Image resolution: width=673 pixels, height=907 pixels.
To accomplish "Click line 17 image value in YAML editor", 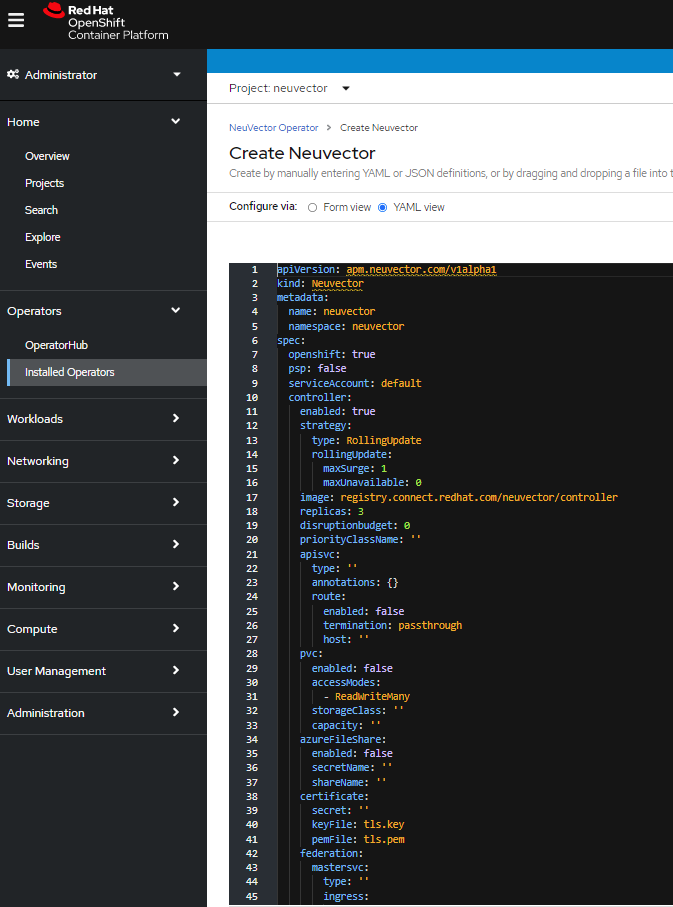I will [x=478, y=497].
